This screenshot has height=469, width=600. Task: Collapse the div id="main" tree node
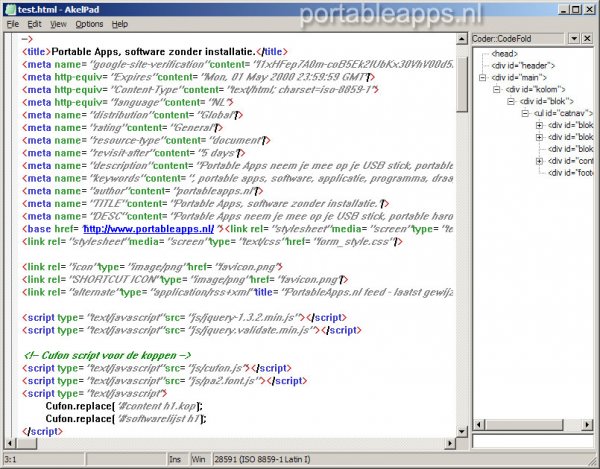tap(483, 77)
